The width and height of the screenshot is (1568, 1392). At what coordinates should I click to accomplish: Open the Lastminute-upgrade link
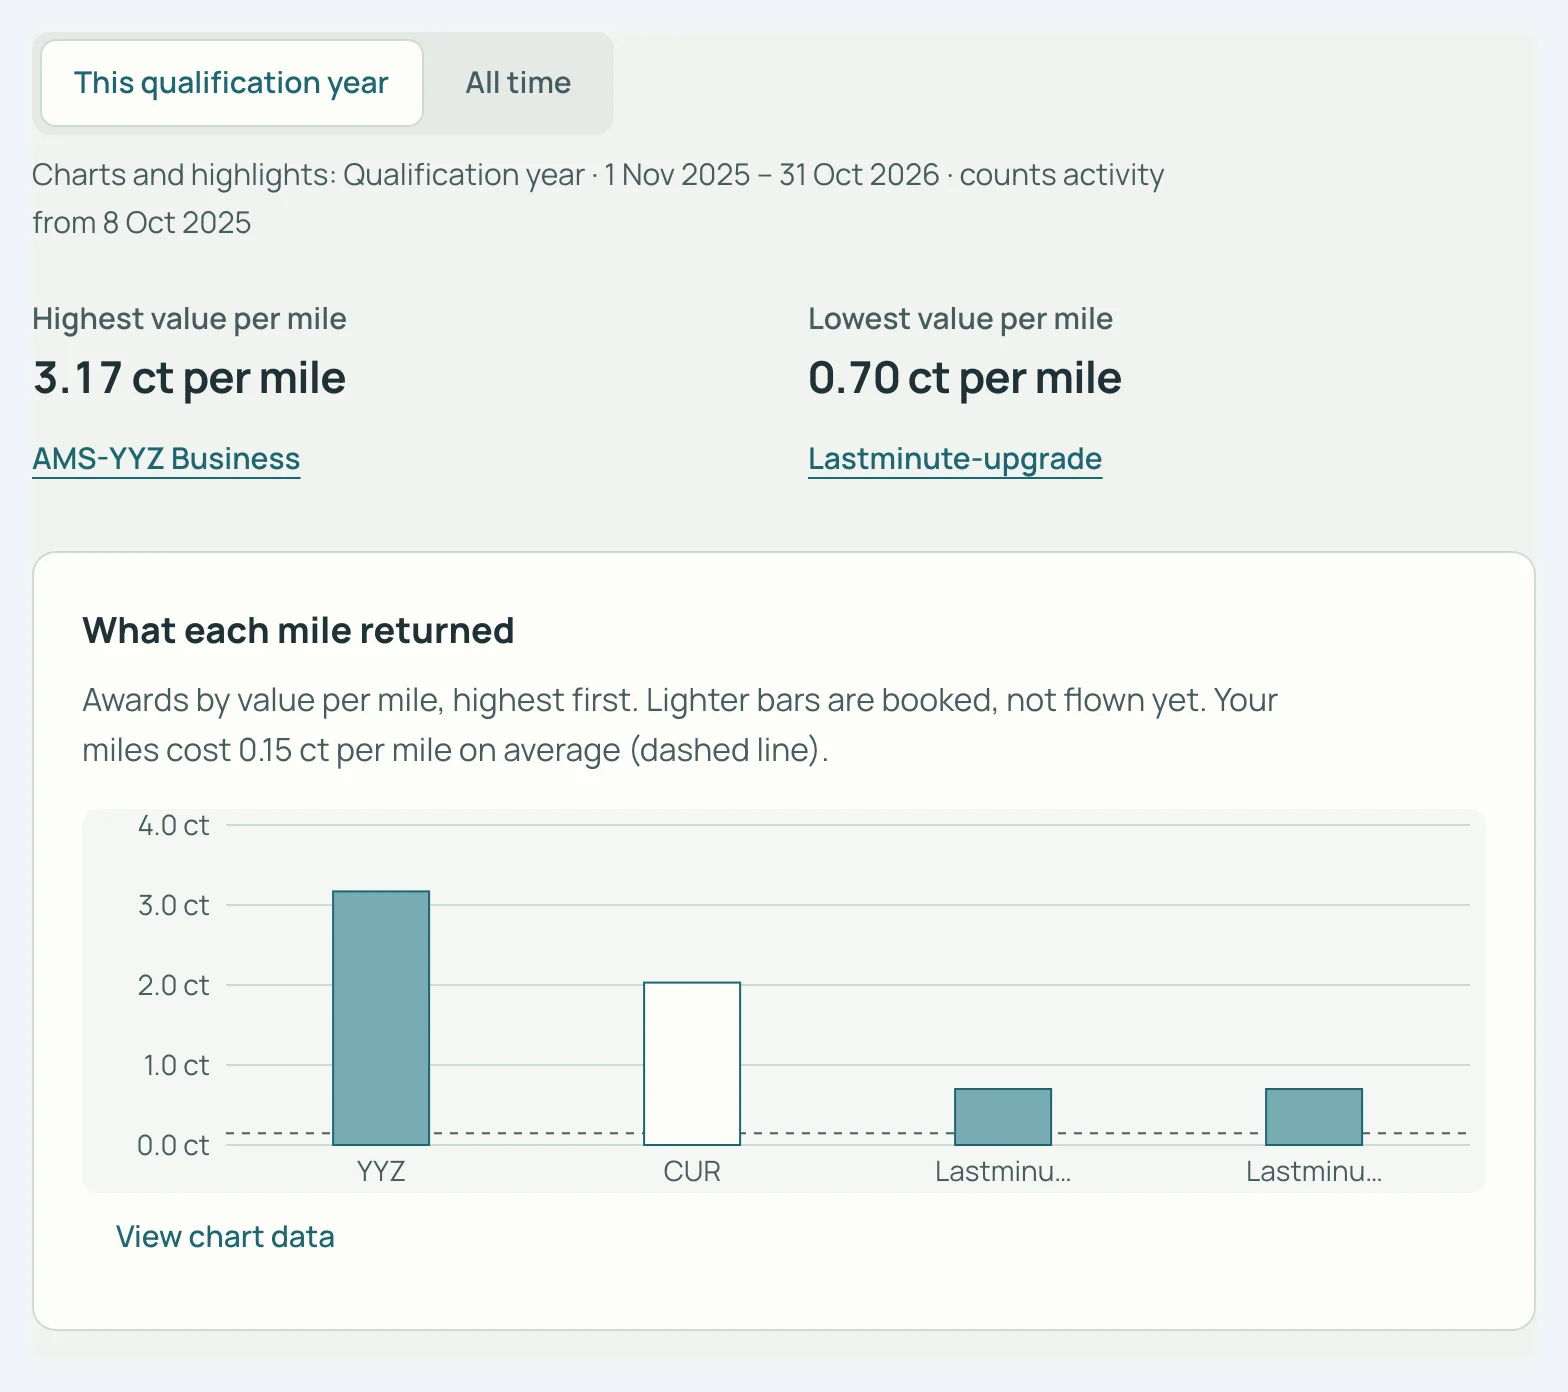pos(955,458)
